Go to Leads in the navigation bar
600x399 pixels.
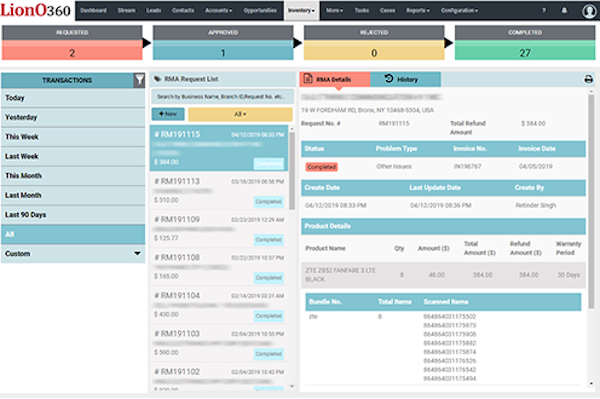pyautogui.click(x=153, y=10)
